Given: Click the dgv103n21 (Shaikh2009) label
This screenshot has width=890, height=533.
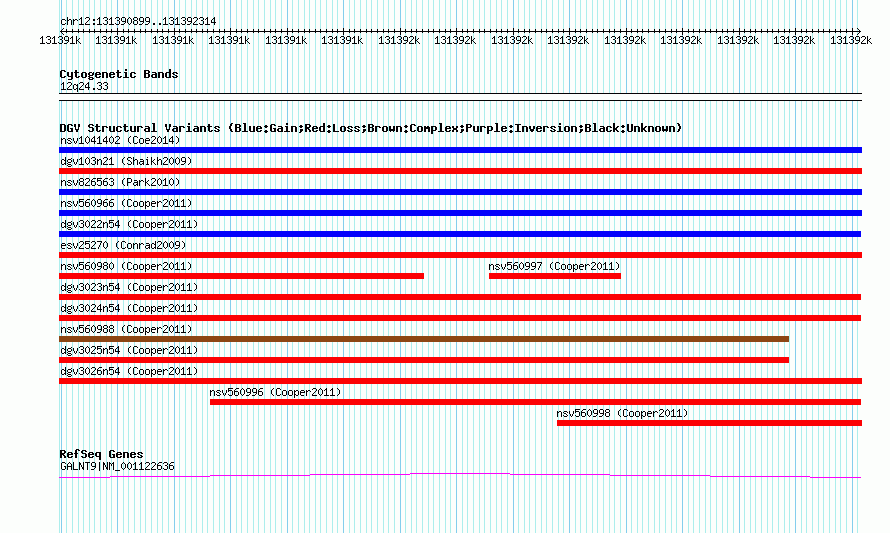Looking at the screenshot, I should point(126,161).
